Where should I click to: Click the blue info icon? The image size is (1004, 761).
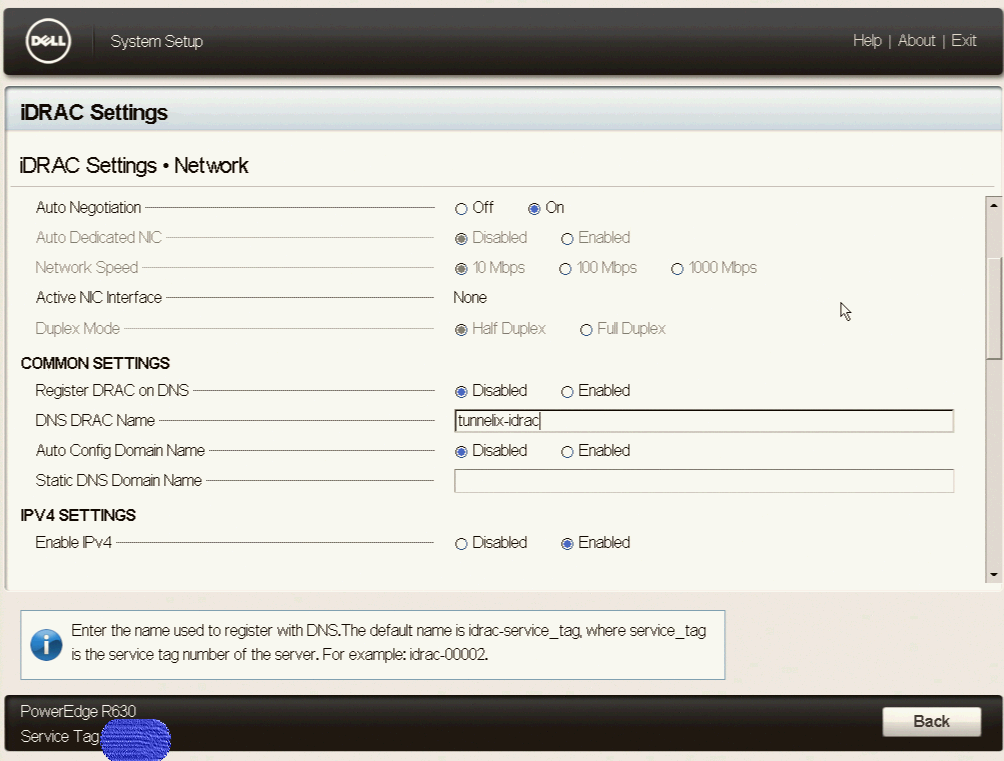(x=46, y=645)
